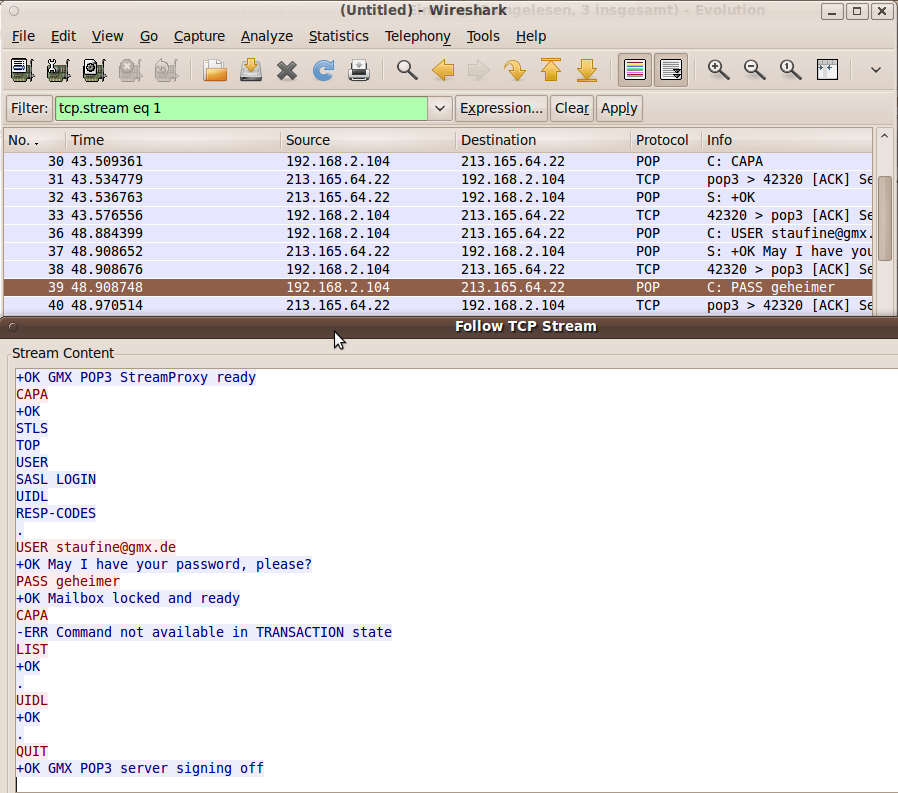
Task: Click the save capture file icon
Action: coord(251,70)
